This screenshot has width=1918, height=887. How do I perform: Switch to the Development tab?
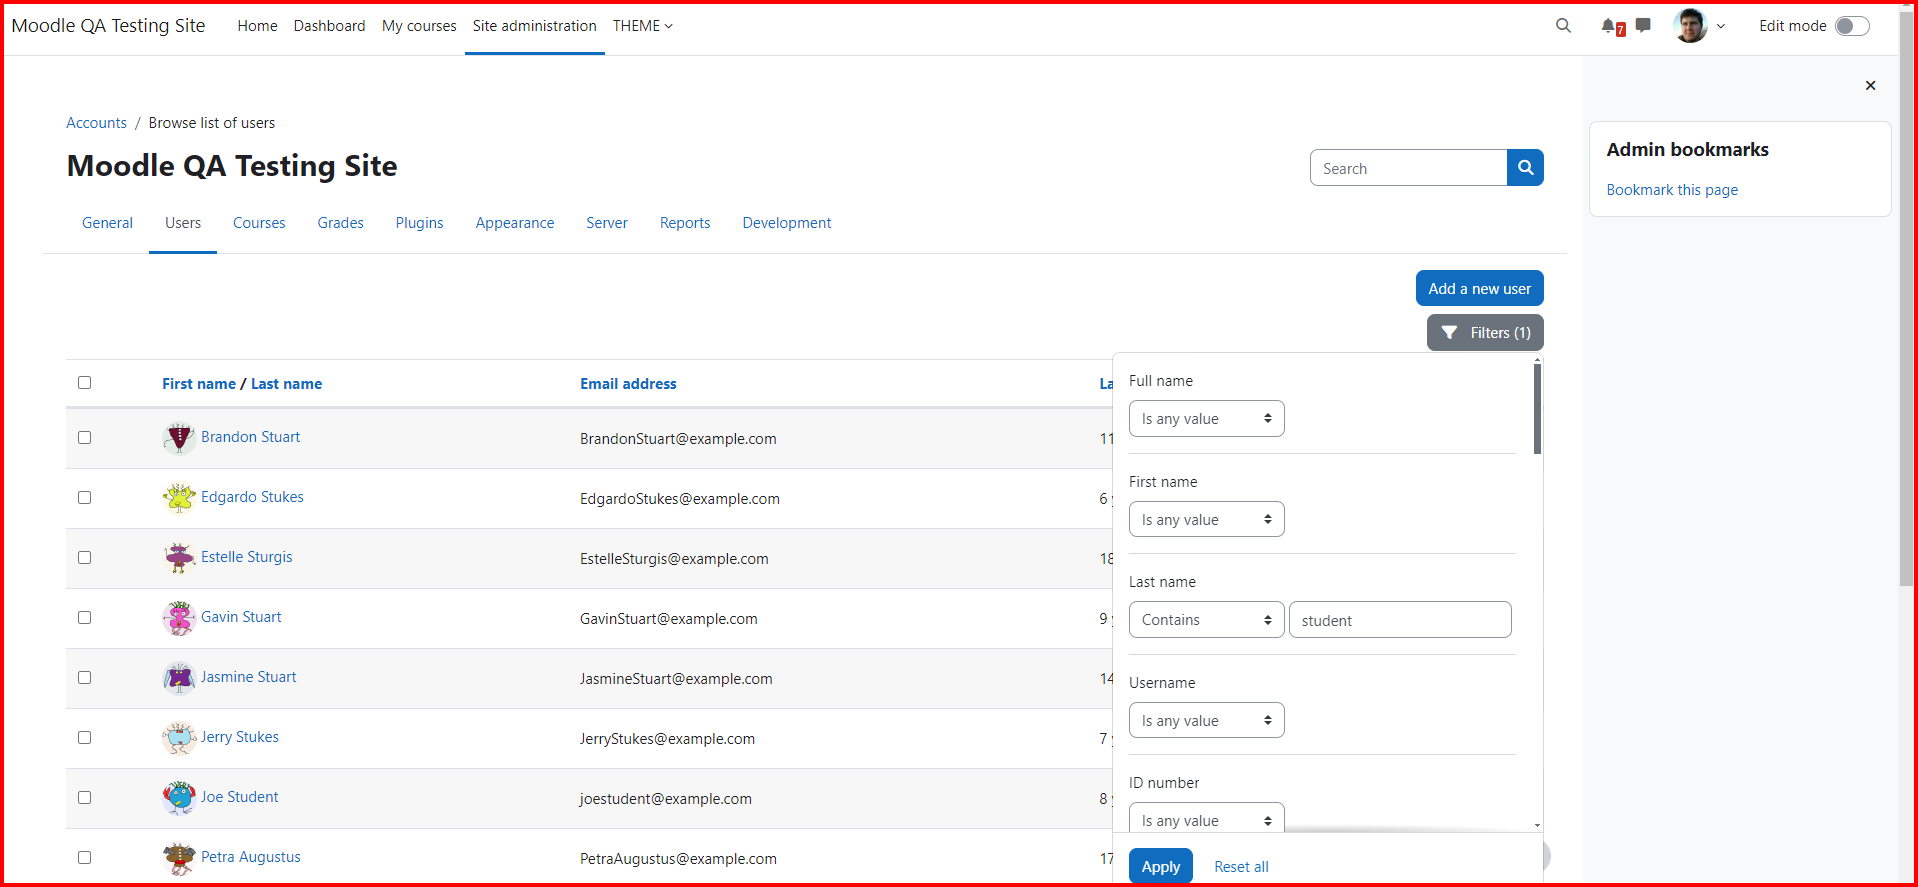(x=787, y=223)
